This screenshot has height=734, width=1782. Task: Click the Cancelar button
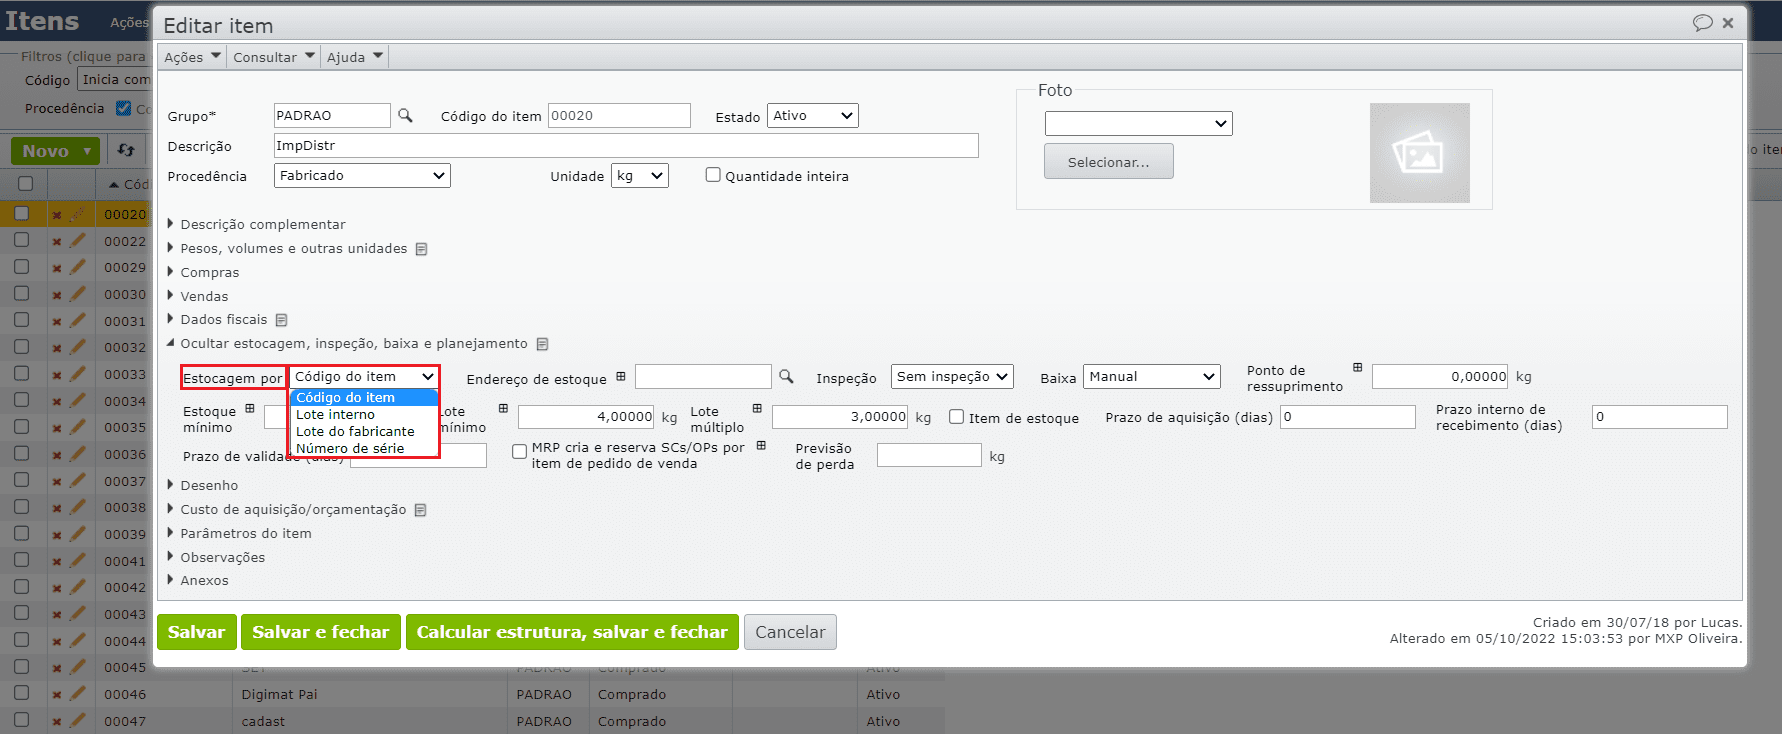[x=790, y=632]
